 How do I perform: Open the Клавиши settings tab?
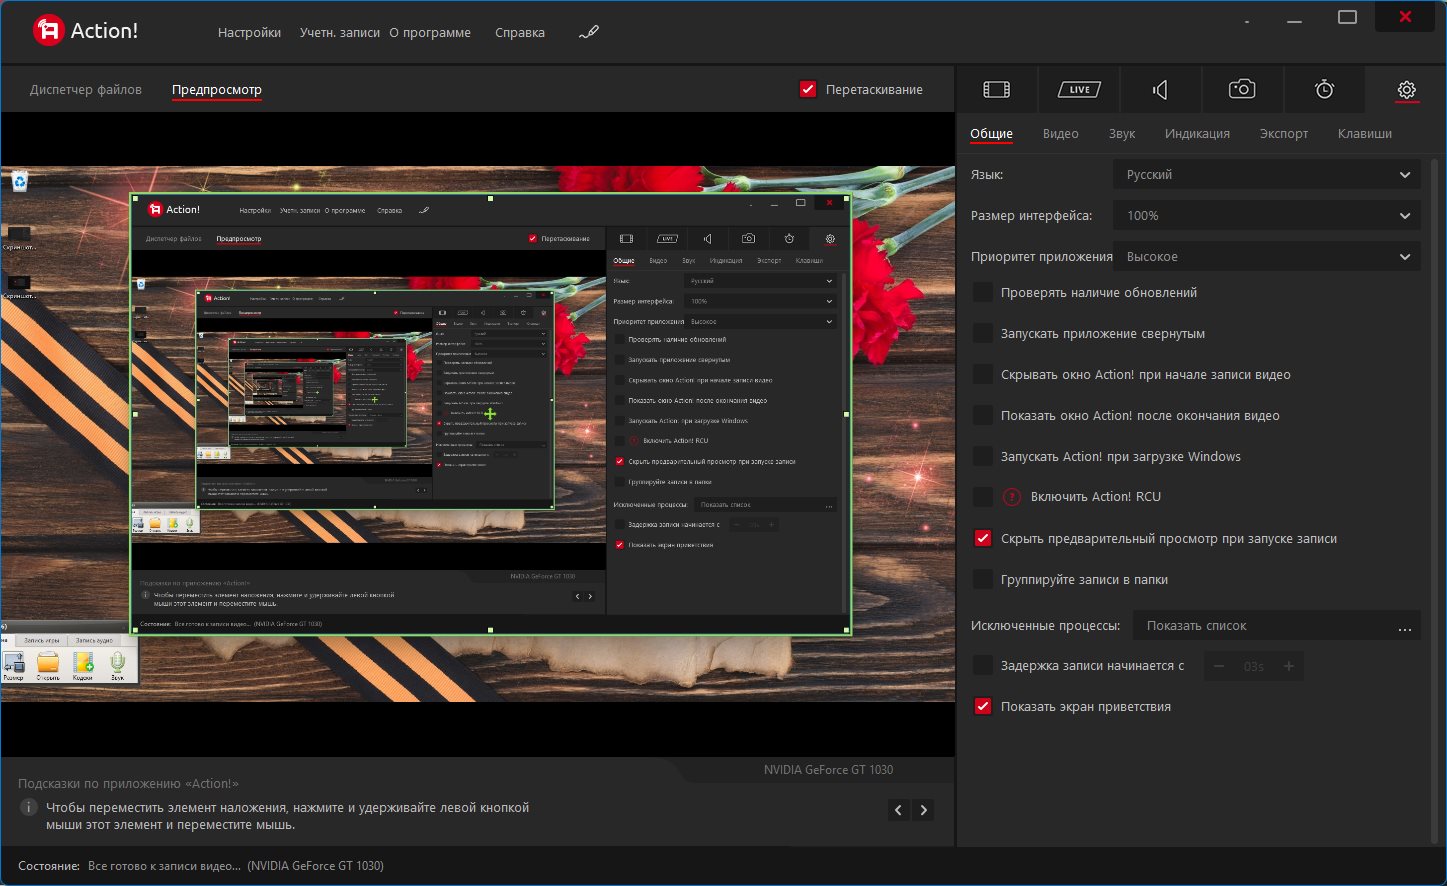click(1364, 133)
